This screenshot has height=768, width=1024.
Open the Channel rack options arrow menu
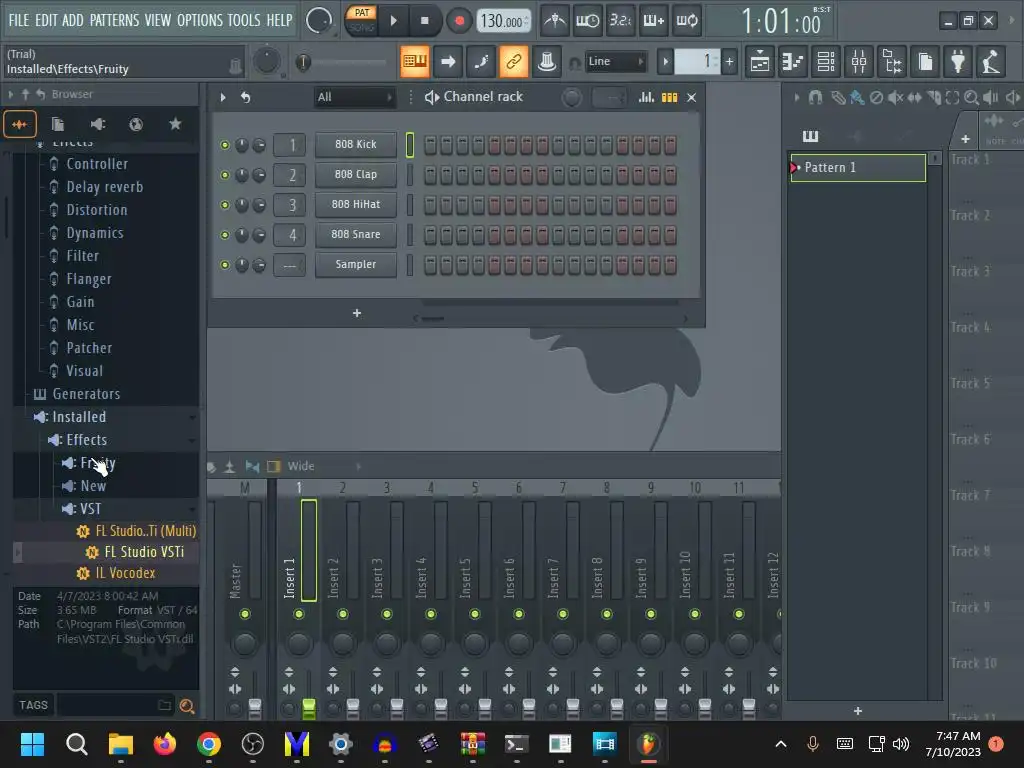pyautogui.click(x=223, y=97)
